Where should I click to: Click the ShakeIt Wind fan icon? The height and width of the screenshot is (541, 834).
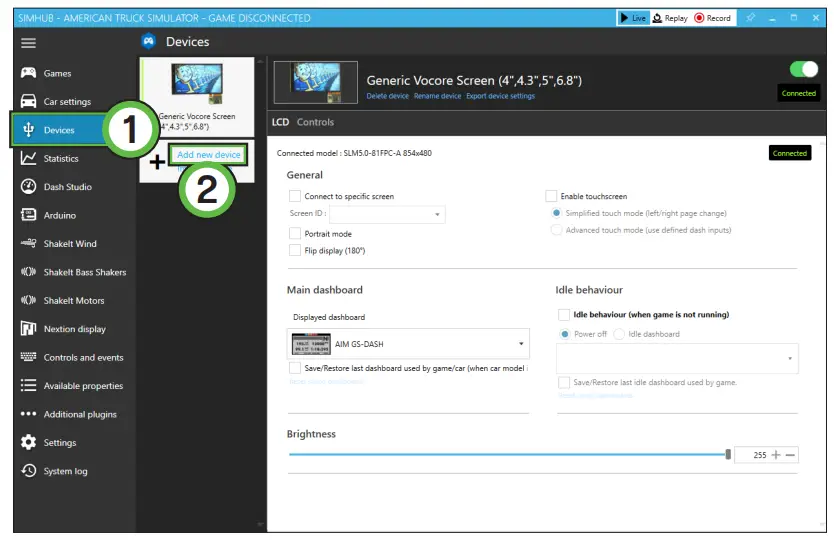pos(28,243)
